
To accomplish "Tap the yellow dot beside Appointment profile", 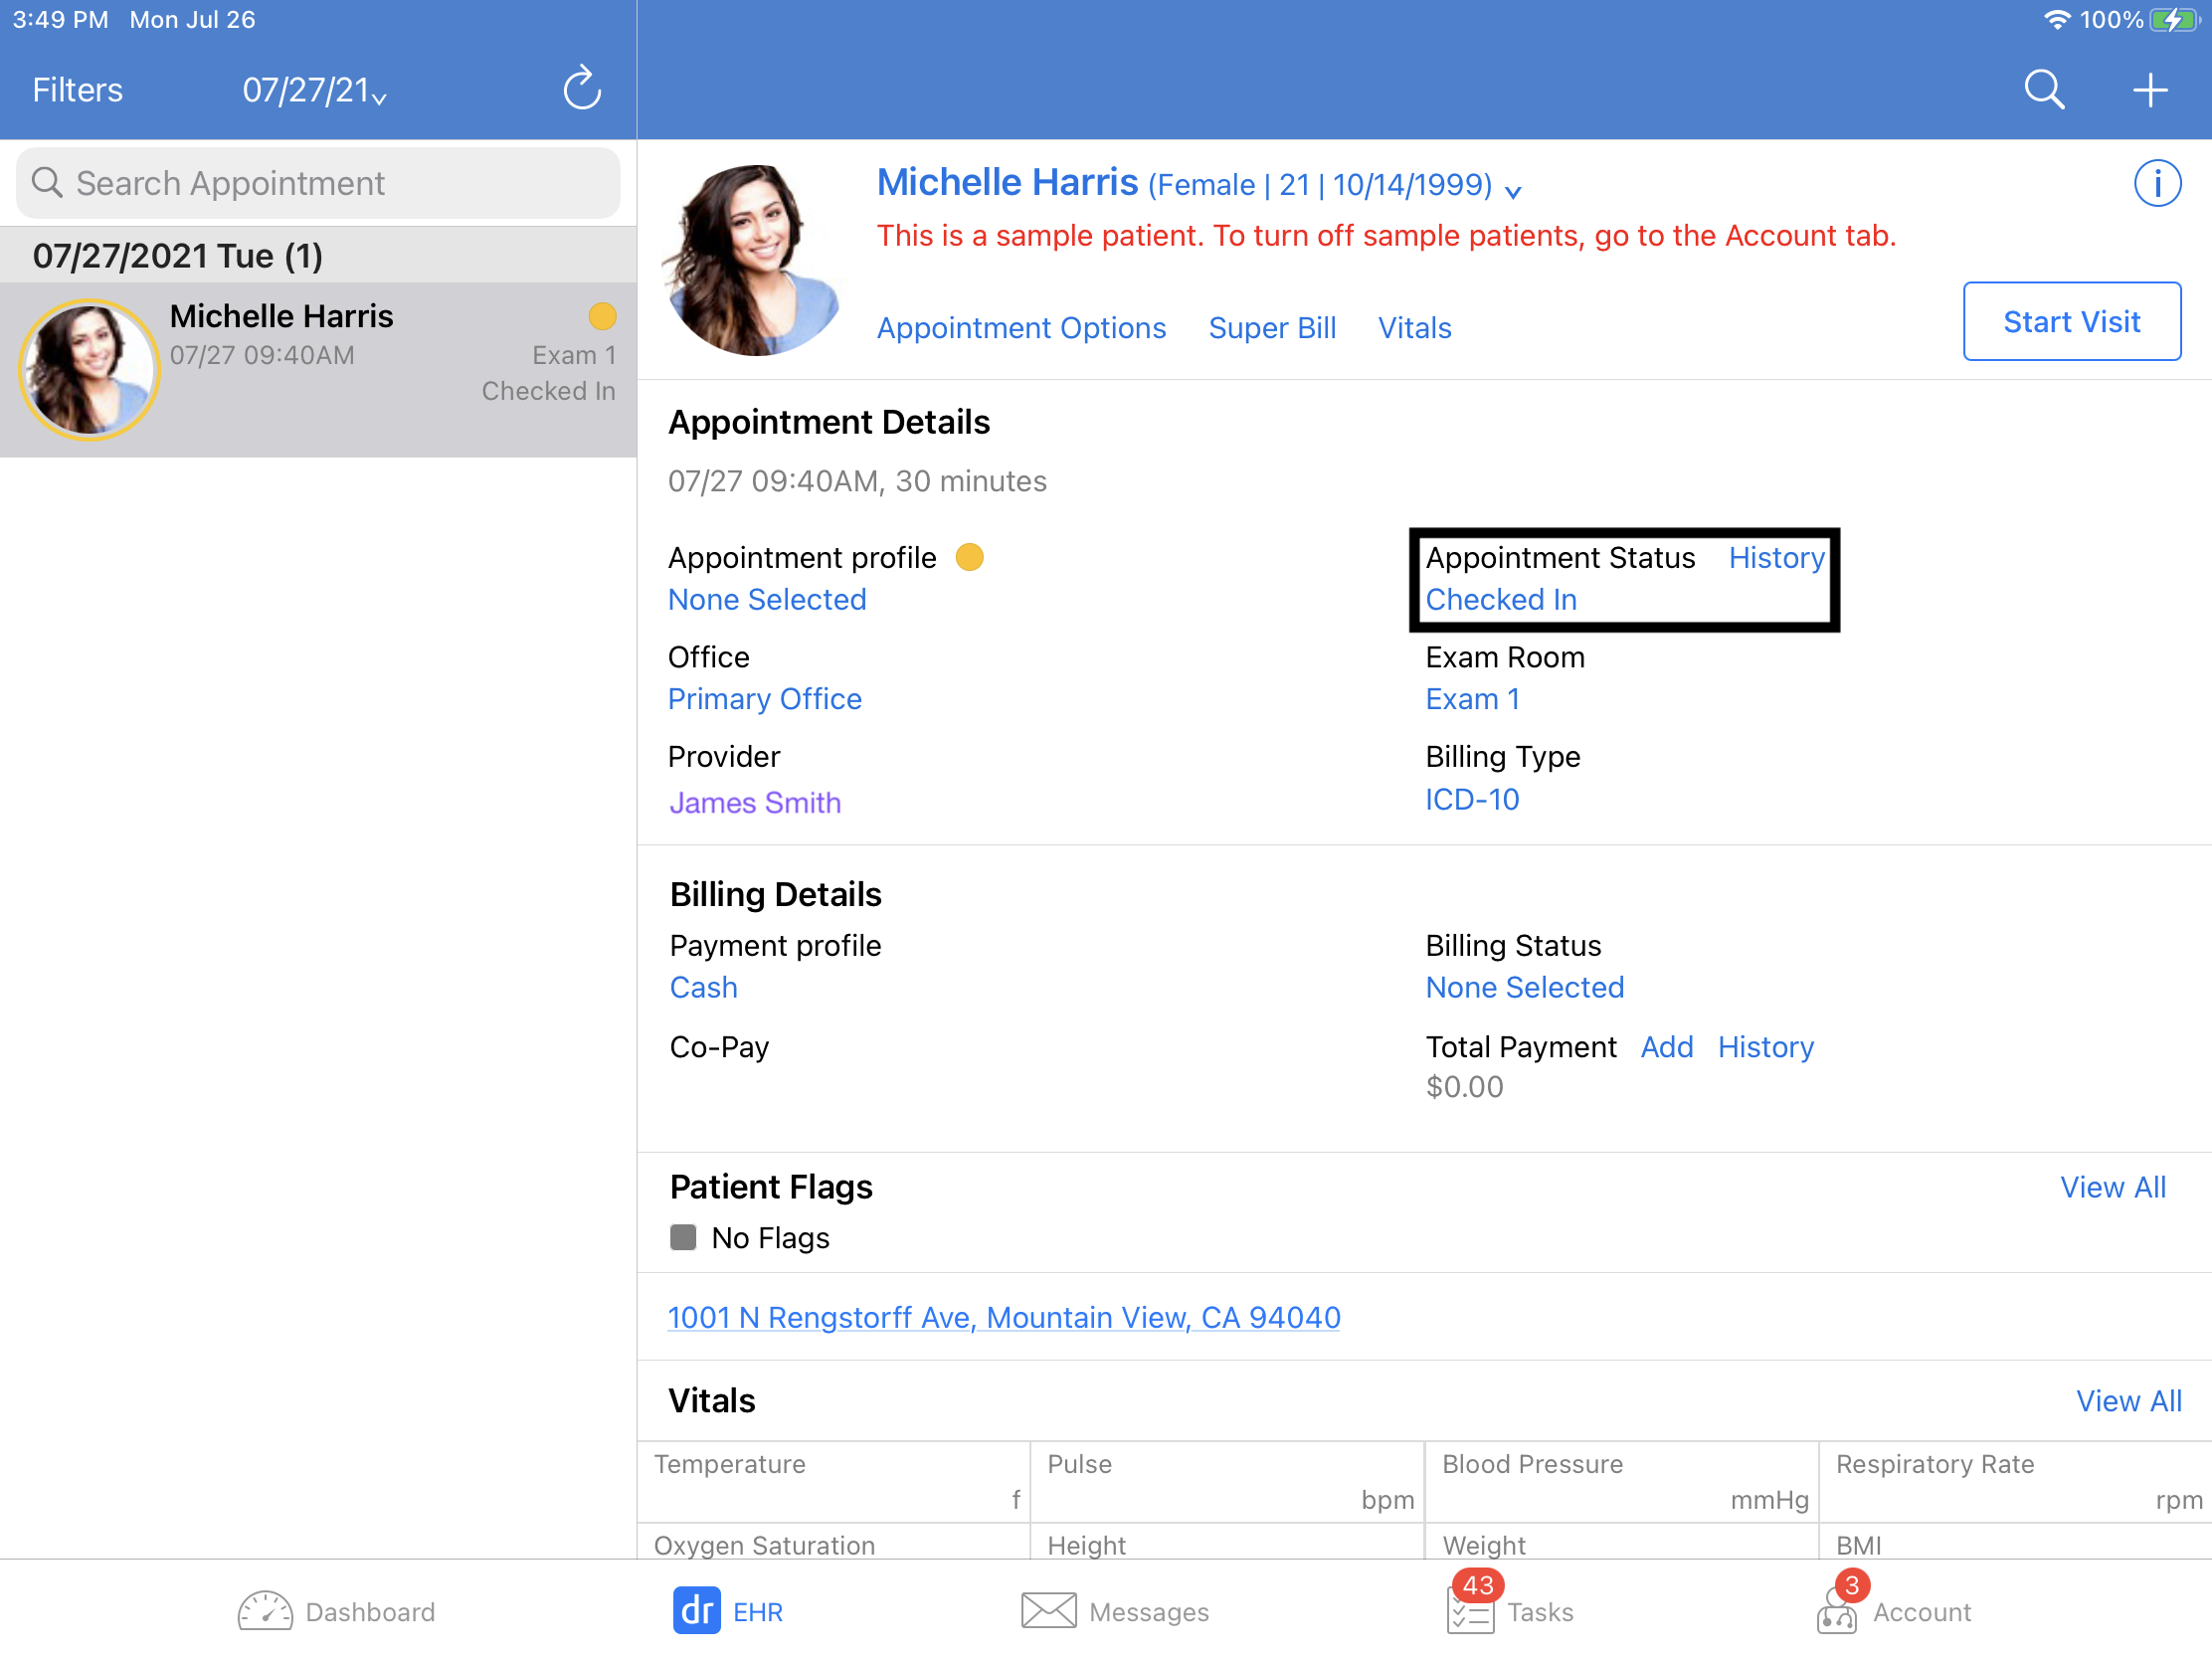I will (x=969, y=557).
